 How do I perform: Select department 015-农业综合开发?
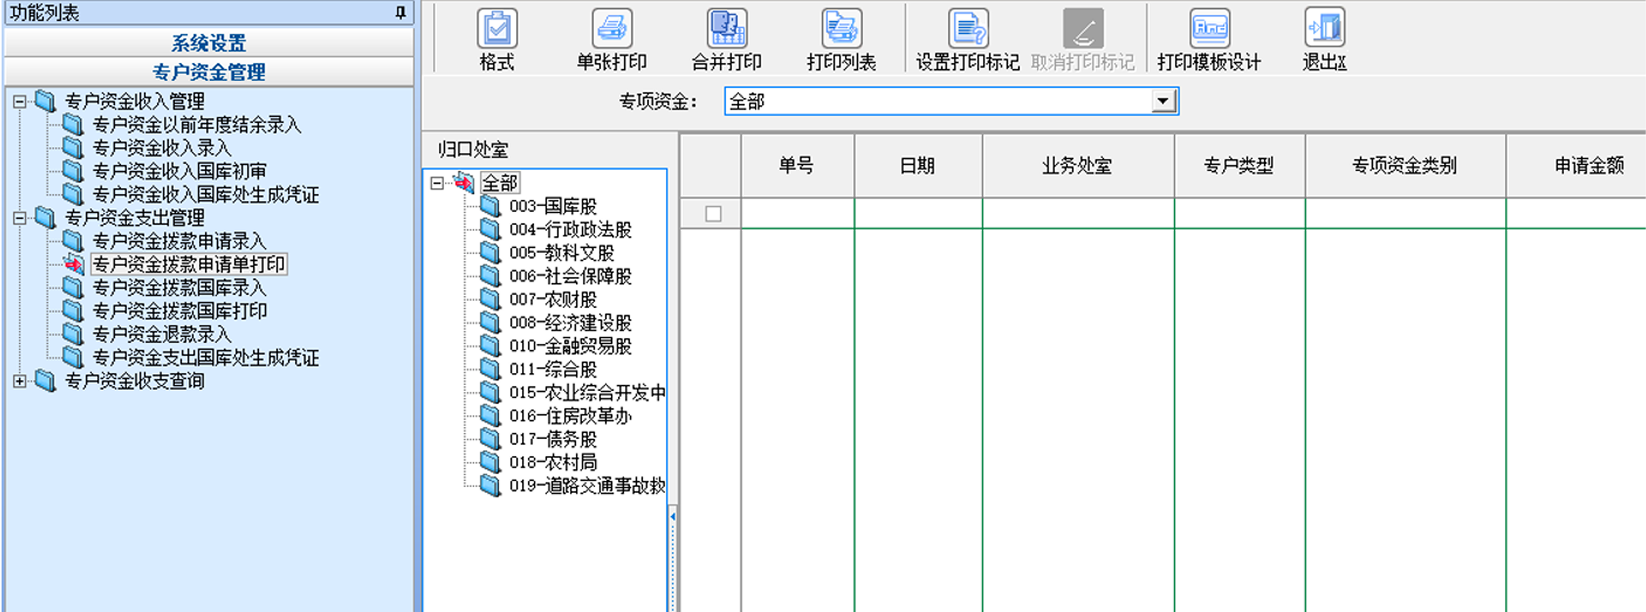pos(587,393)
